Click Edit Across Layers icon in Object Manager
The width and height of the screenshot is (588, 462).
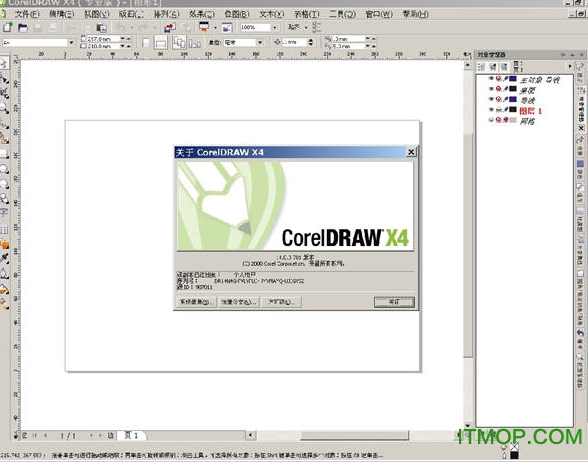tap(493, 67)
